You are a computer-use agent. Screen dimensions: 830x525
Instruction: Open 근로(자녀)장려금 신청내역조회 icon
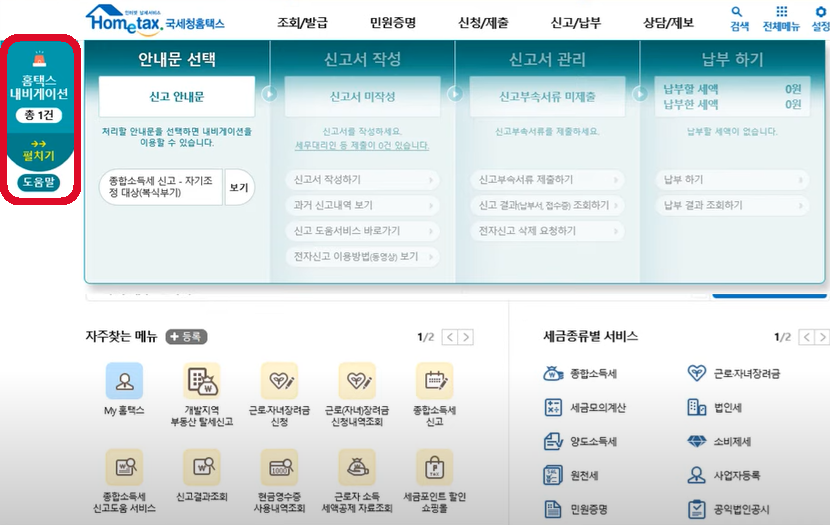point(357,381)
